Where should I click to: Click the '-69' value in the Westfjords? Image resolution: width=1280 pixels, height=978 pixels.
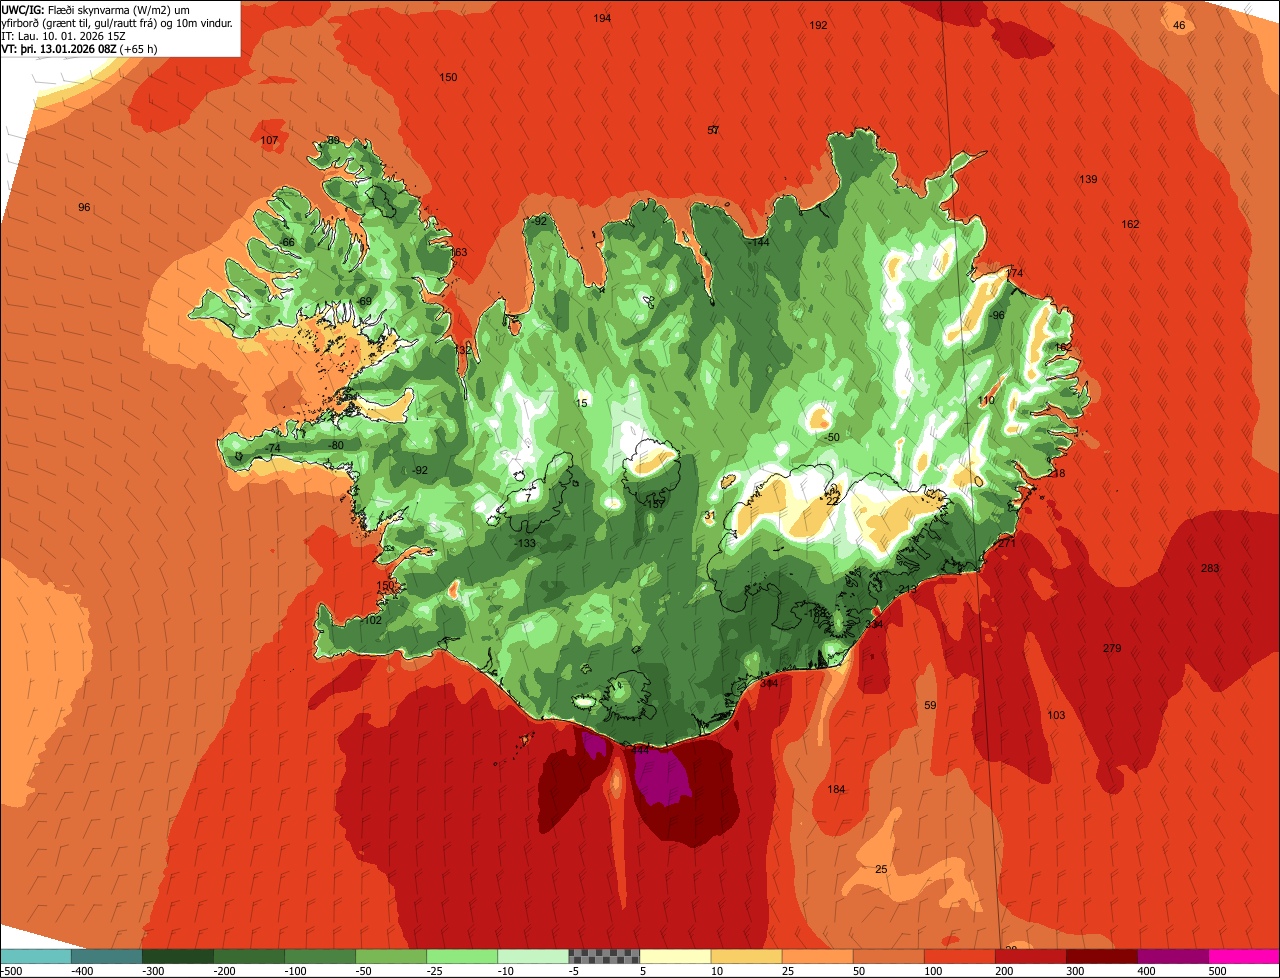[x=364, y=302]
